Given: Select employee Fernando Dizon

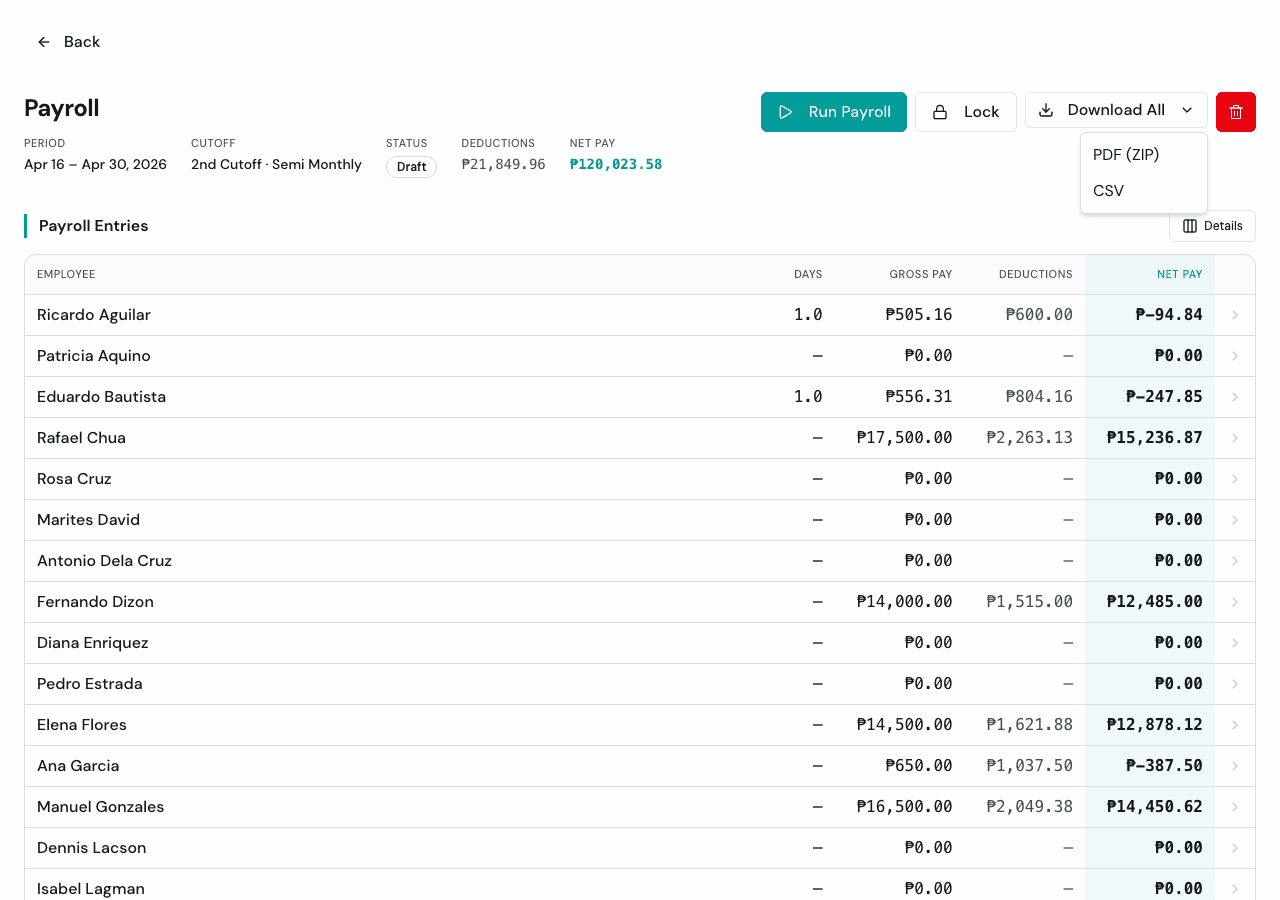Looking at the screenshot, I should pyautogui.click(x=95, y=602).
